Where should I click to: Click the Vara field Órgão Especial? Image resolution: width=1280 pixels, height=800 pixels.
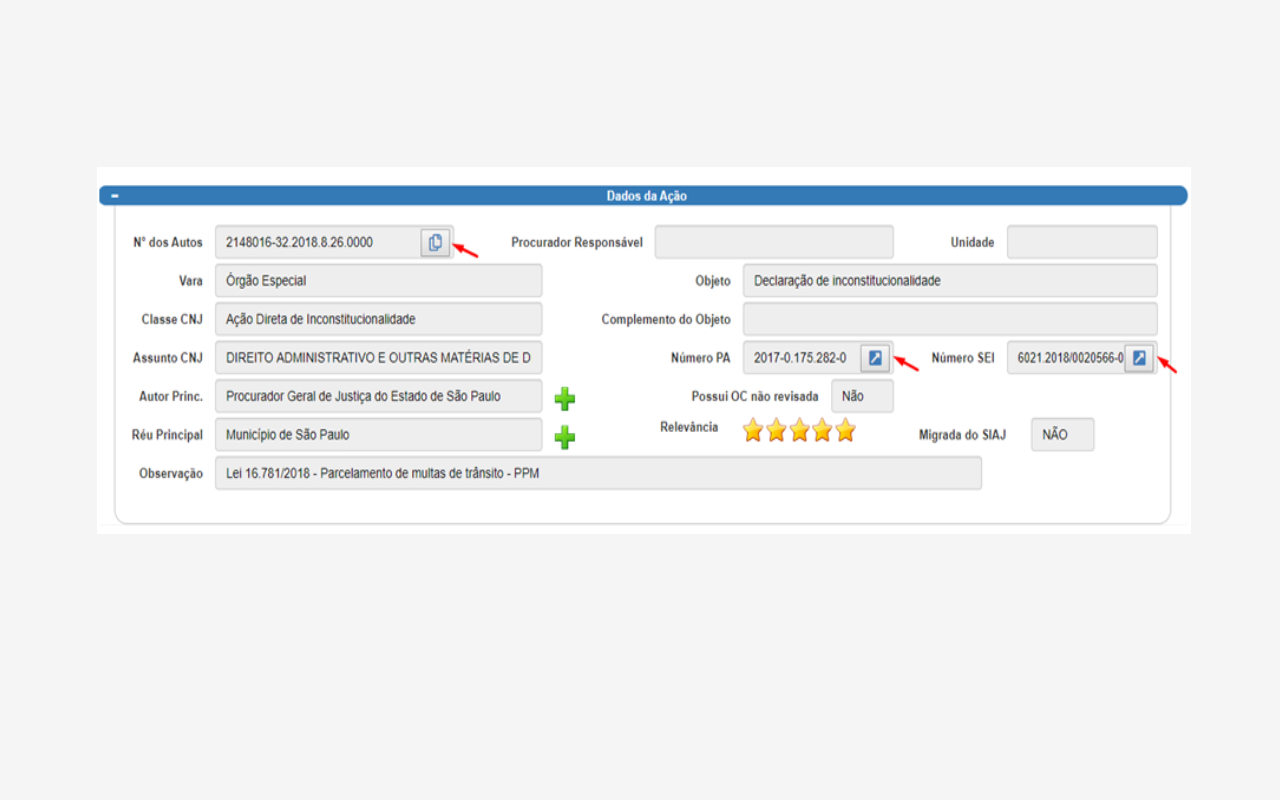pos(378,281)
